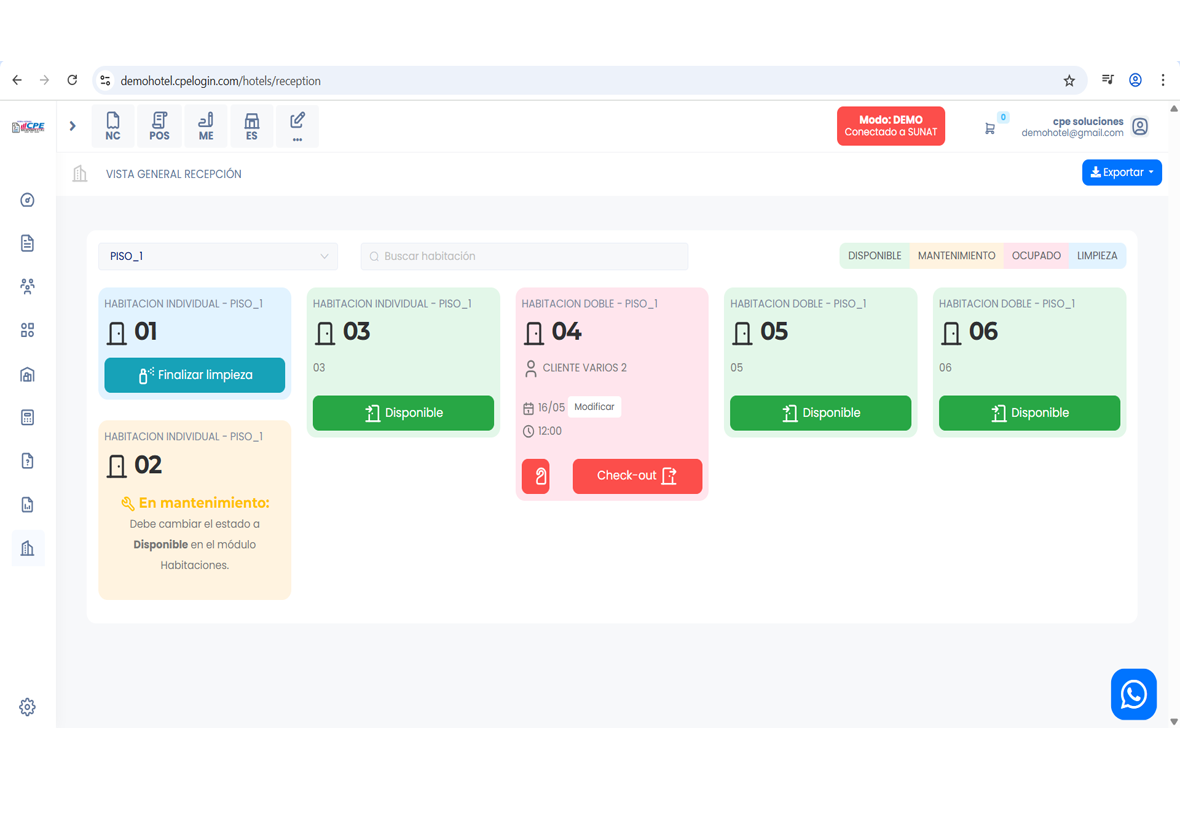The height and width of the screenshot is (834, 1180).
Task: Open the NC document shortcut
Action: [113, 126]
